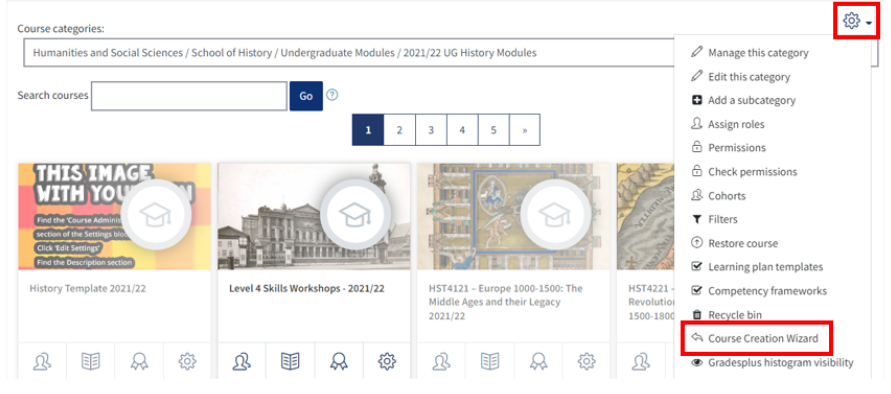
Task: Click settings gear on HST4121 card
Action: pos(586,361)
